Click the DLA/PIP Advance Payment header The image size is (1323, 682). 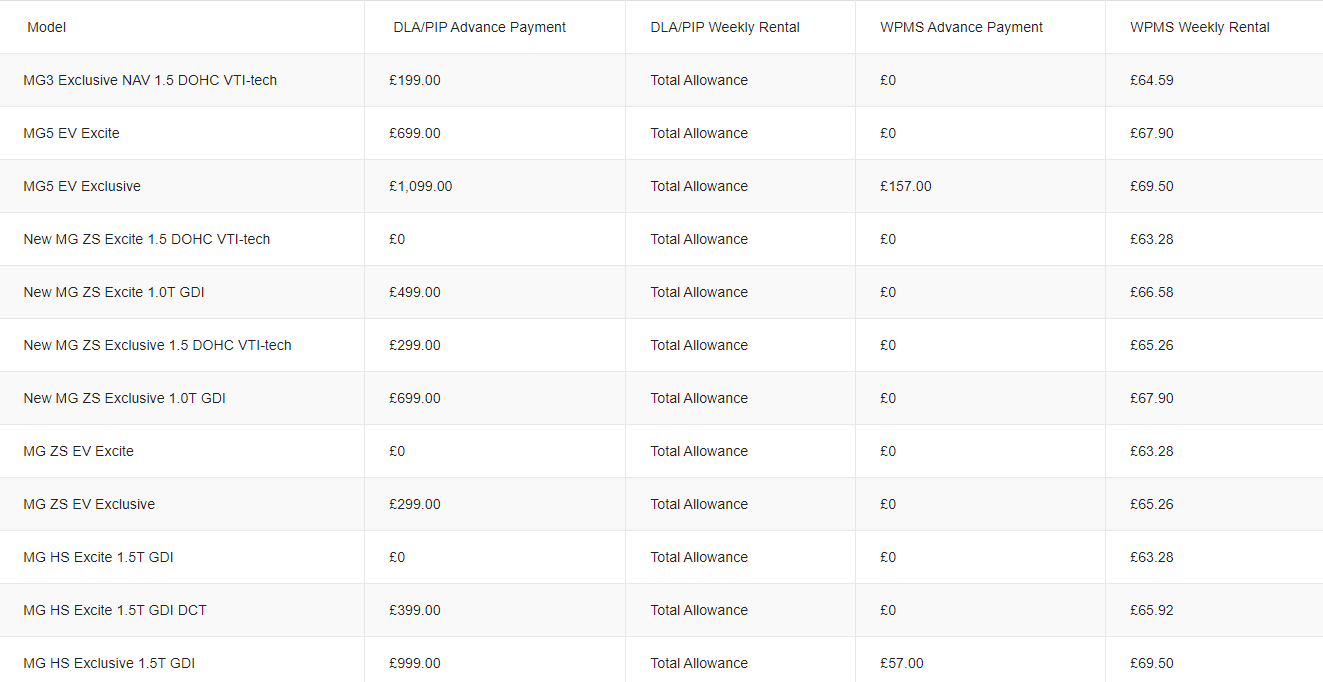[479, 27]
